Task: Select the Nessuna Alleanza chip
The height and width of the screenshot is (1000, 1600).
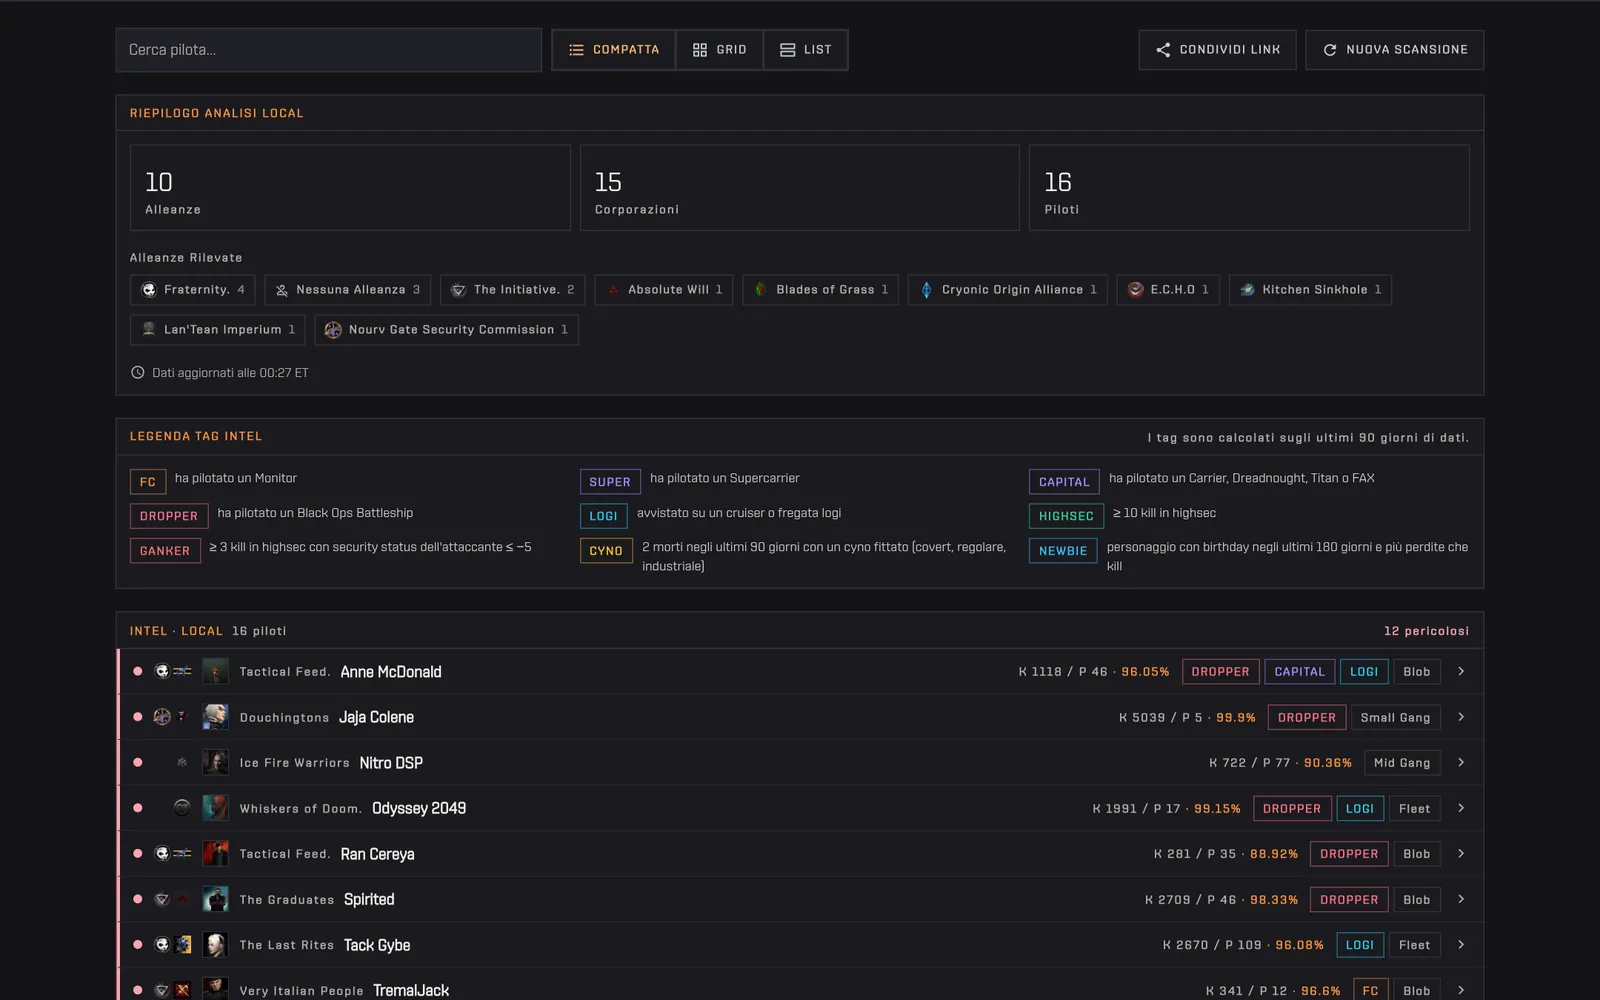Action: coord(348,290)
